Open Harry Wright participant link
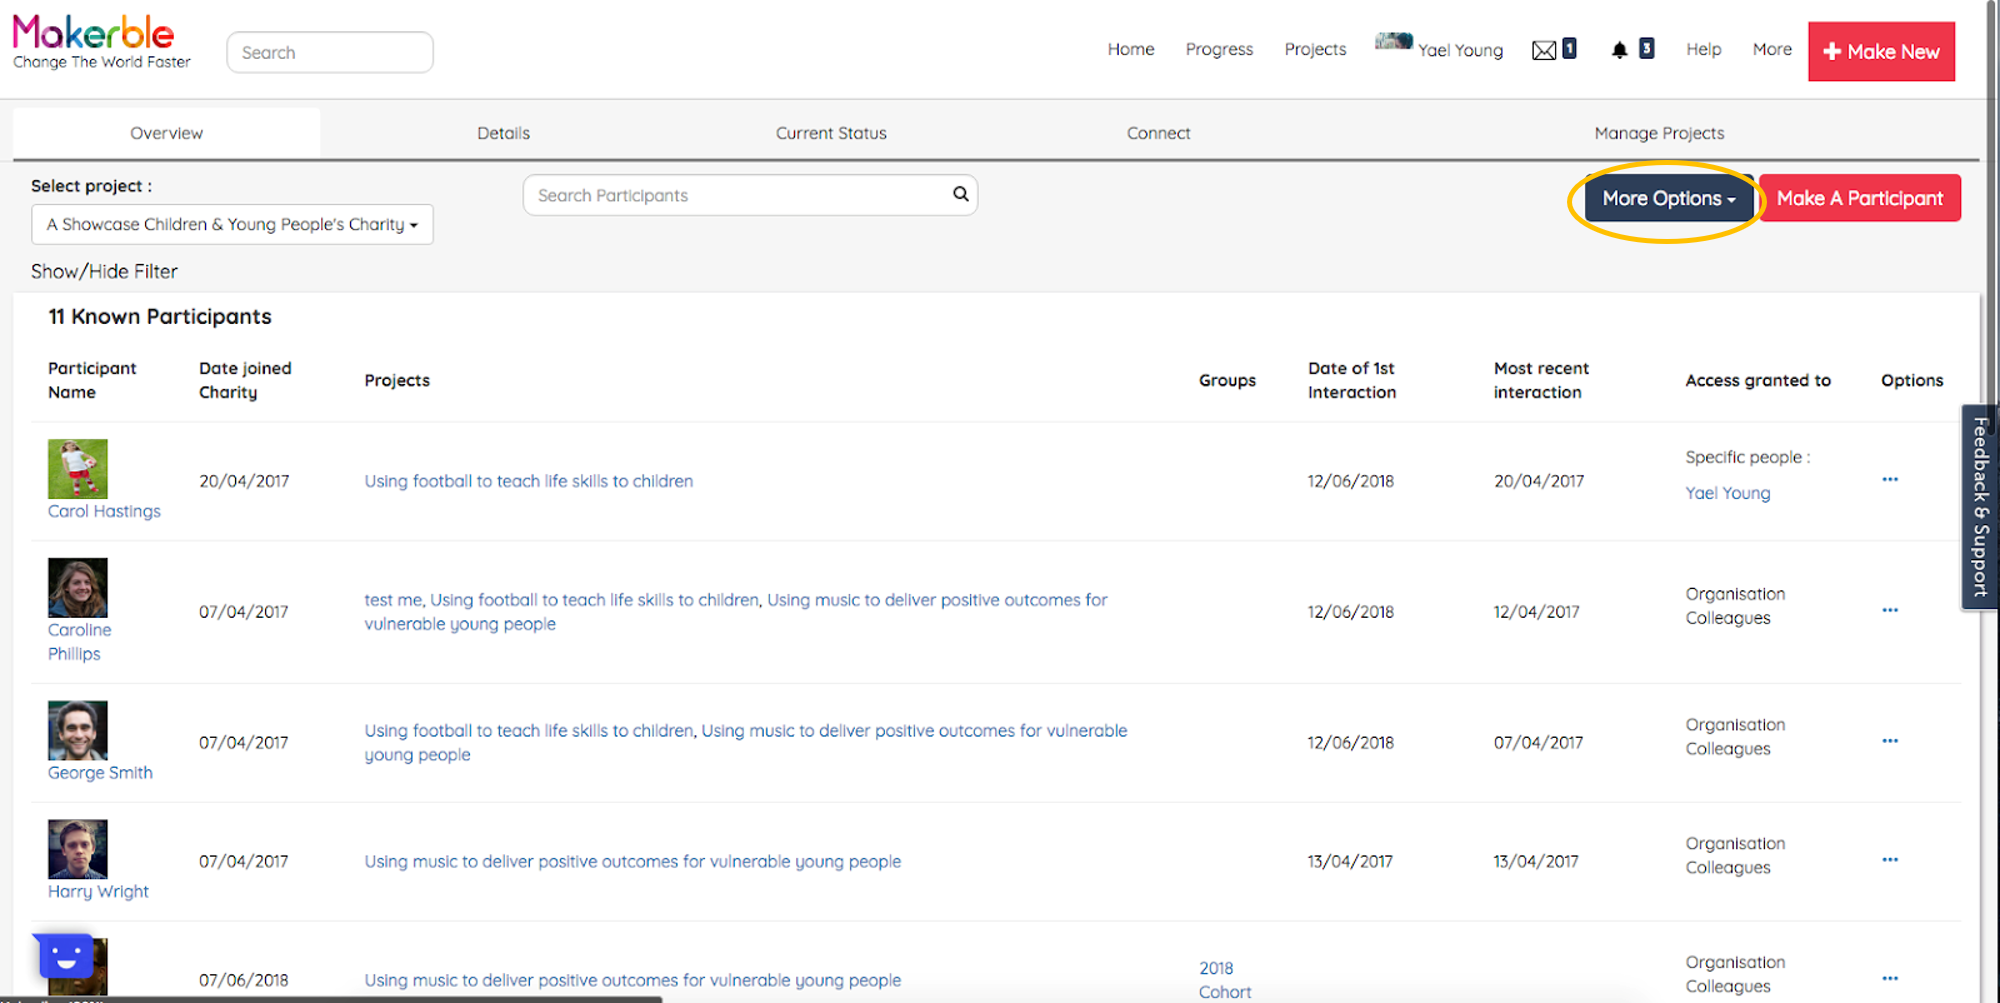Screen dimensions: 2000x1003 coord(98,892)
